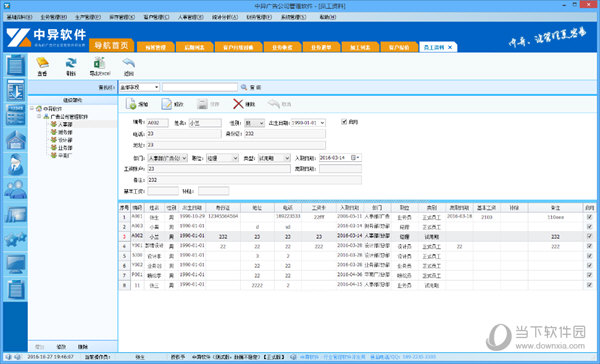Open the sidebar form list icon below download icon
This screenshot has width=600, height=364.
(16, 115)
